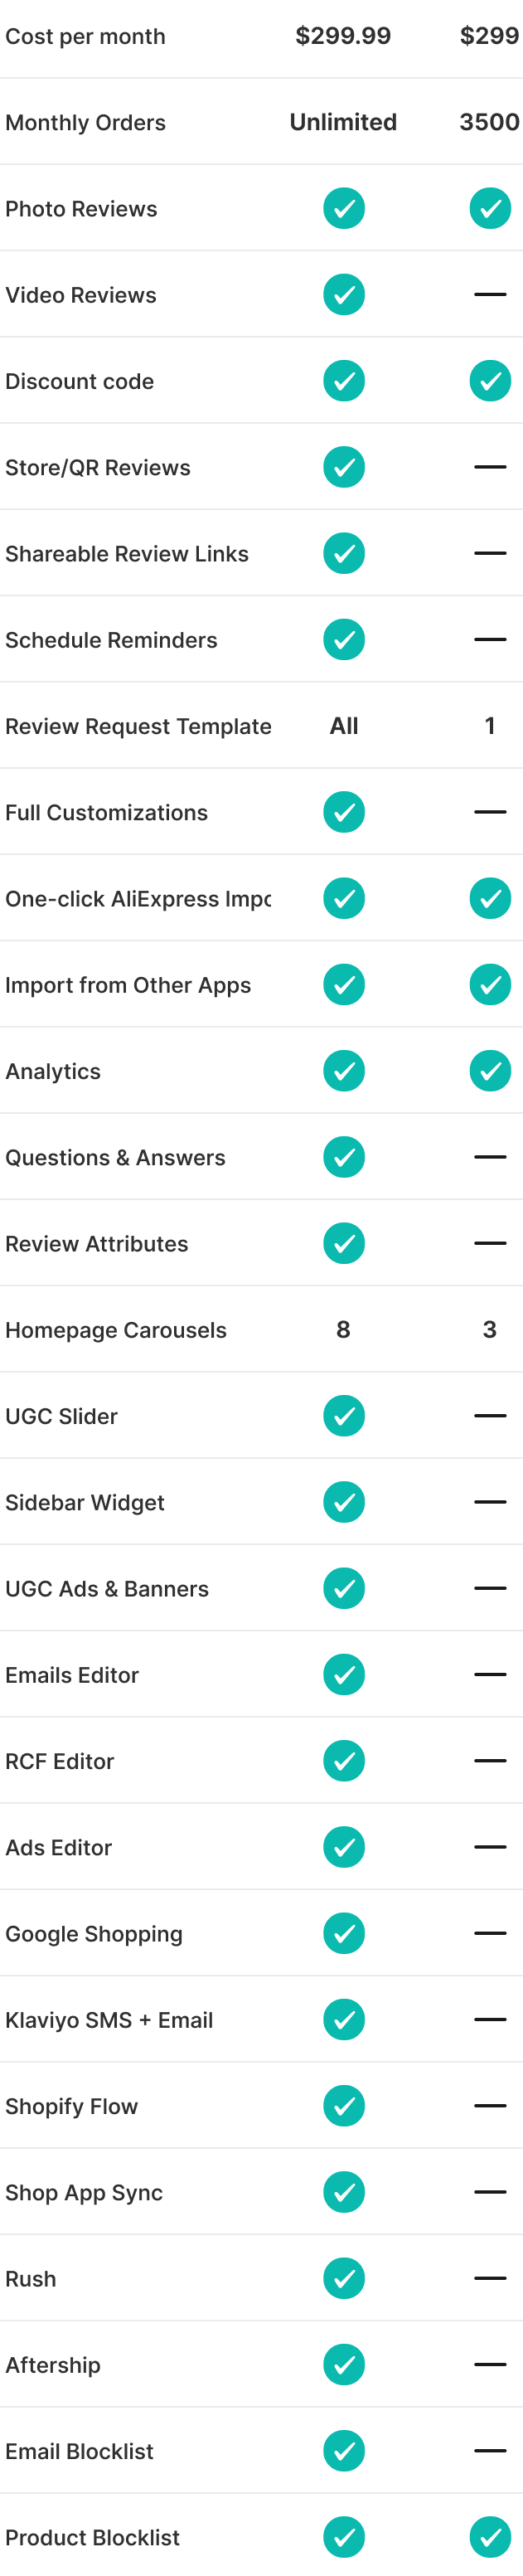Screen dimensions: 523x2576
Task: Click the Shopify Flow checkmark icon
Action: (x=343, y=2105)
